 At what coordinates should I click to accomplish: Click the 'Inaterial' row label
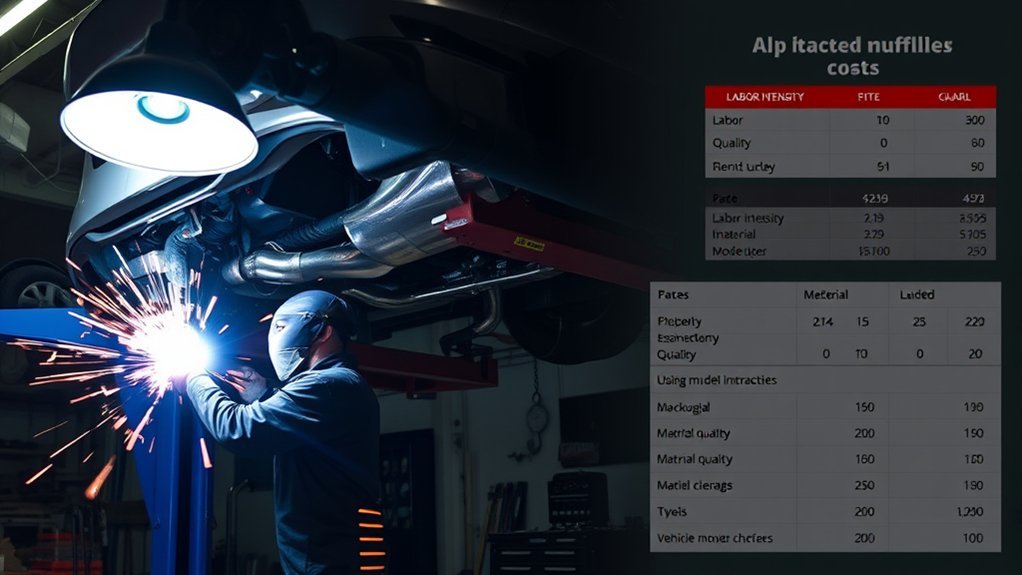coord(734,235)
